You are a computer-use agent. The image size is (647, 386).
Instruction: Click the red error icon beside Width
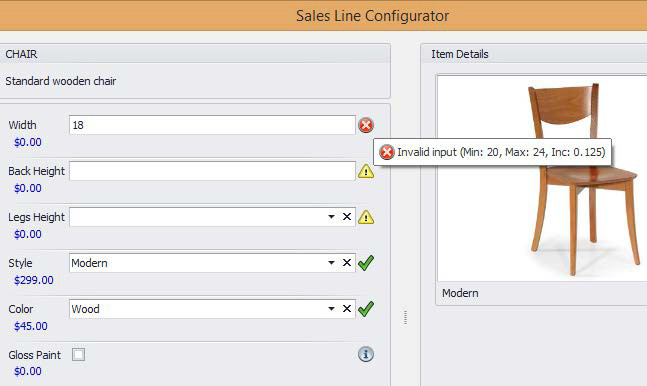[x=366, y=125]
